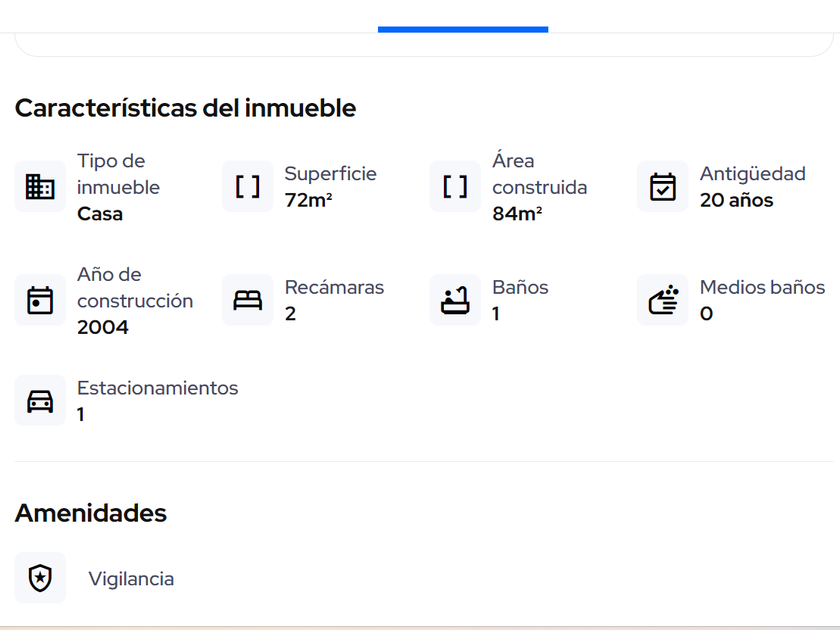
Task: Click the Amenidades section heading
Action: coord(91,513)
